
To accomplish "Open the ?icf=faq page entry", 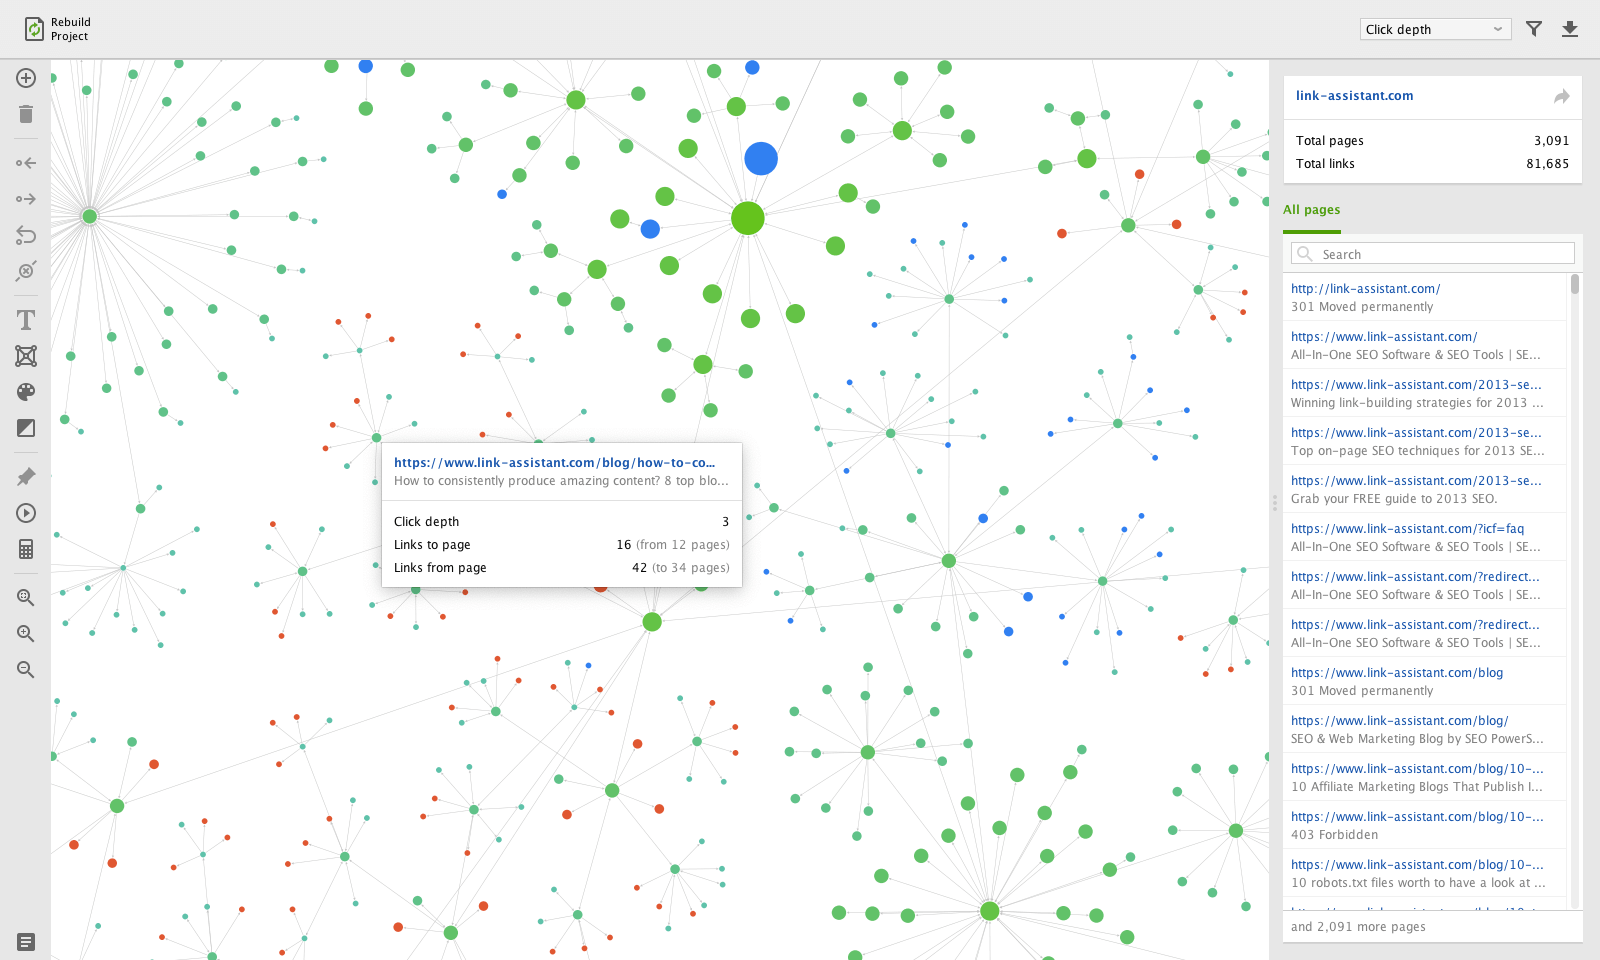I will coord(1425,537).
